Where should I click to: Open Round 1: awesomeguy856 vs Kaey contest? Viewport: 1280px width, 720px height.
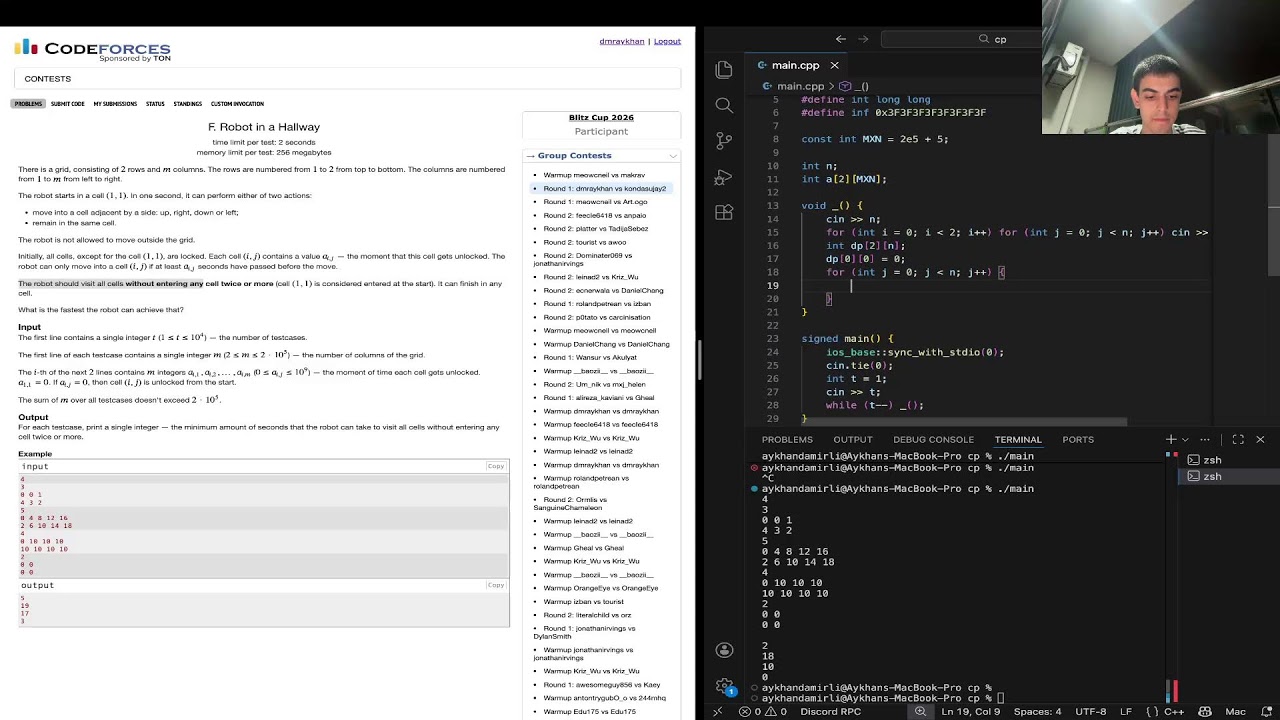[x=602, y=685]
